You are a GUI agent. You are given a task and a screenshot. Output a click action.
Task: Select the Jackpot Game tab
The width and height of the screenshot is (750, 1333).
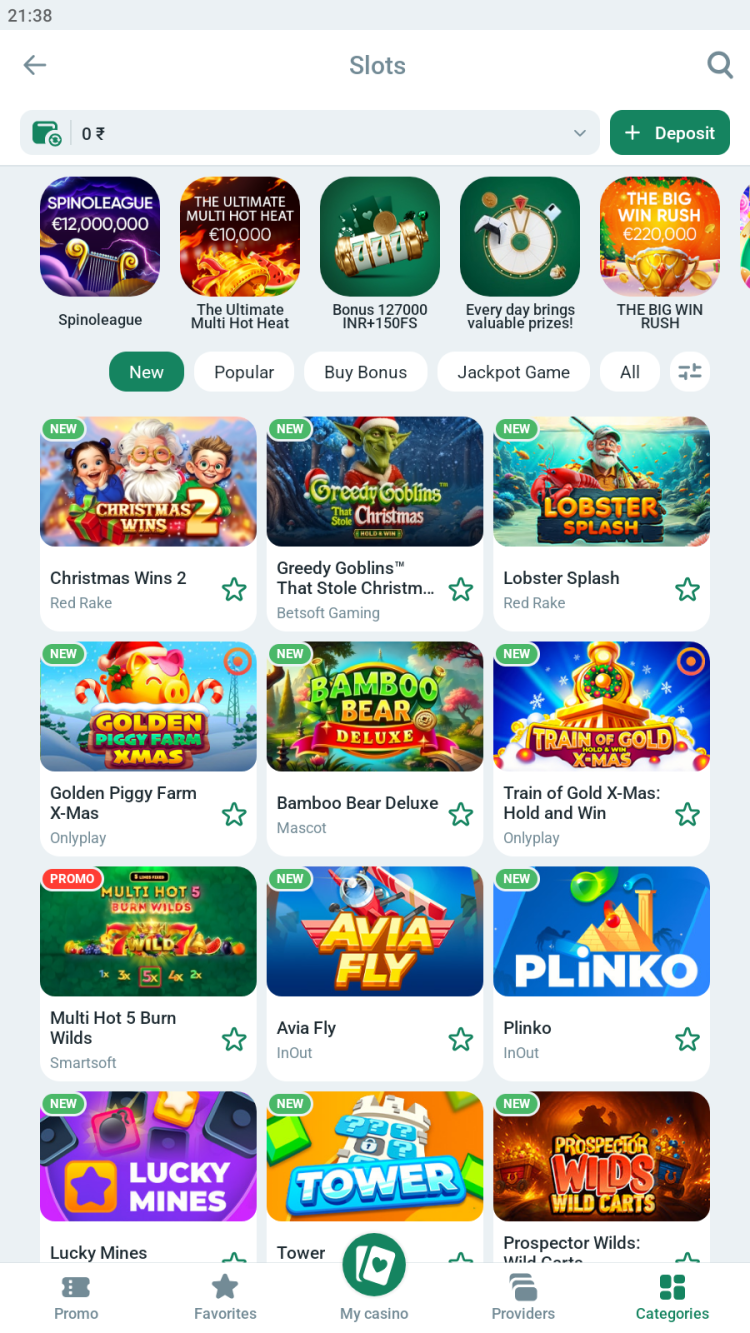tap(513, 372)
